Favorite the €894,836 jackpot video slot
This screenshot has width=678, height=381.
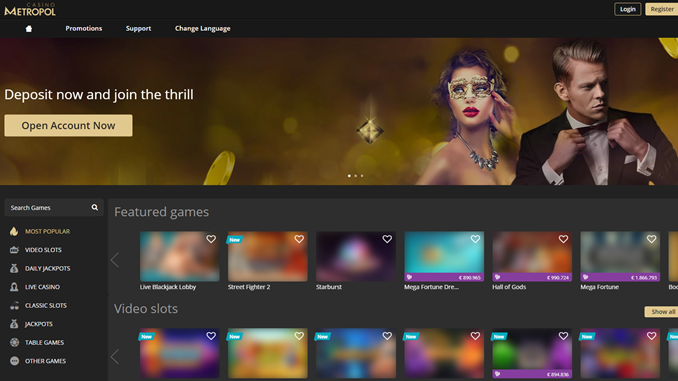[x=563, y=336]
